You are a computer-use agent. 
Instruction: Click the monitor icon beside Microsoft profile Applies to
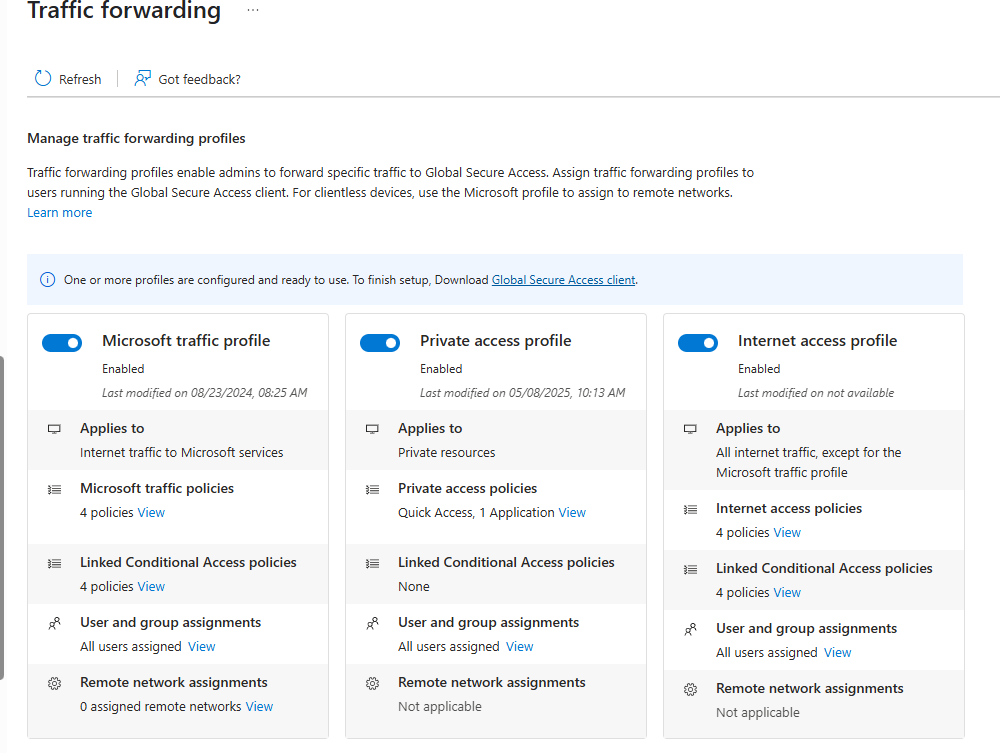(x=54, y=429)
